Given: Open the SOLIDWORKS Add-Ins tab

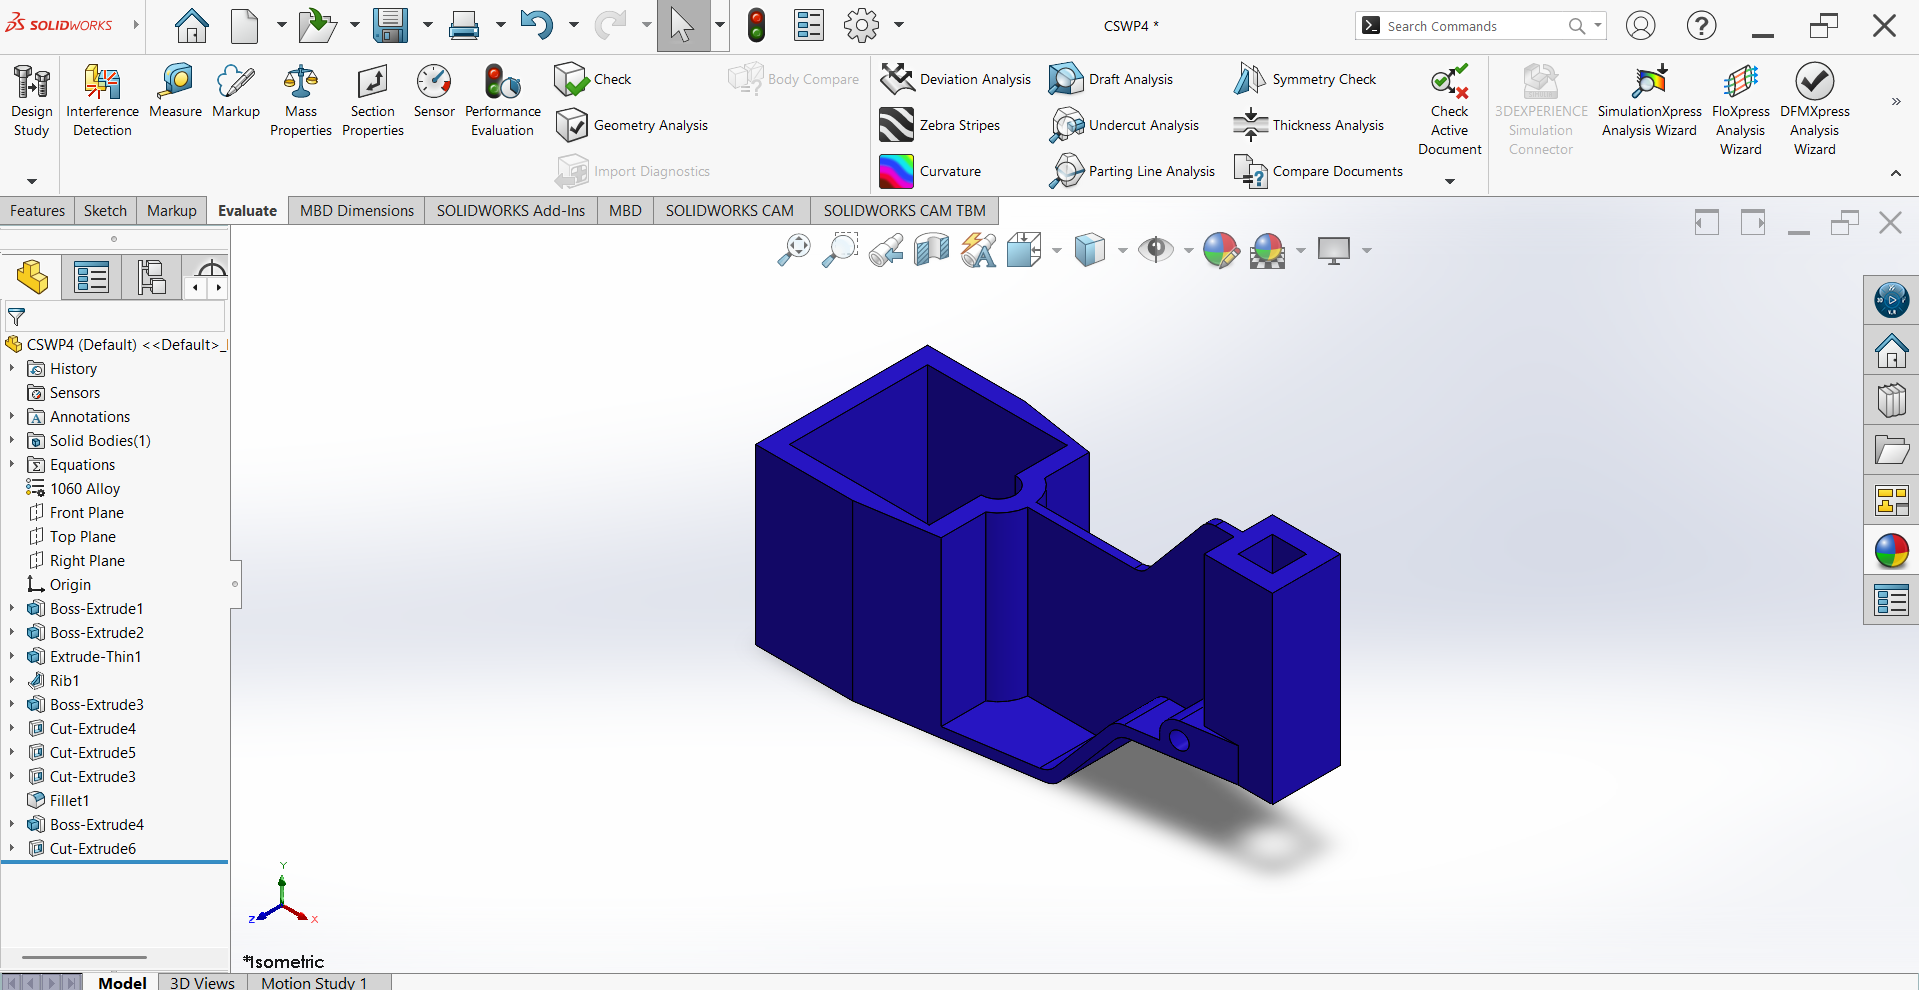Looking at the screenshot, I should point(511,210).
